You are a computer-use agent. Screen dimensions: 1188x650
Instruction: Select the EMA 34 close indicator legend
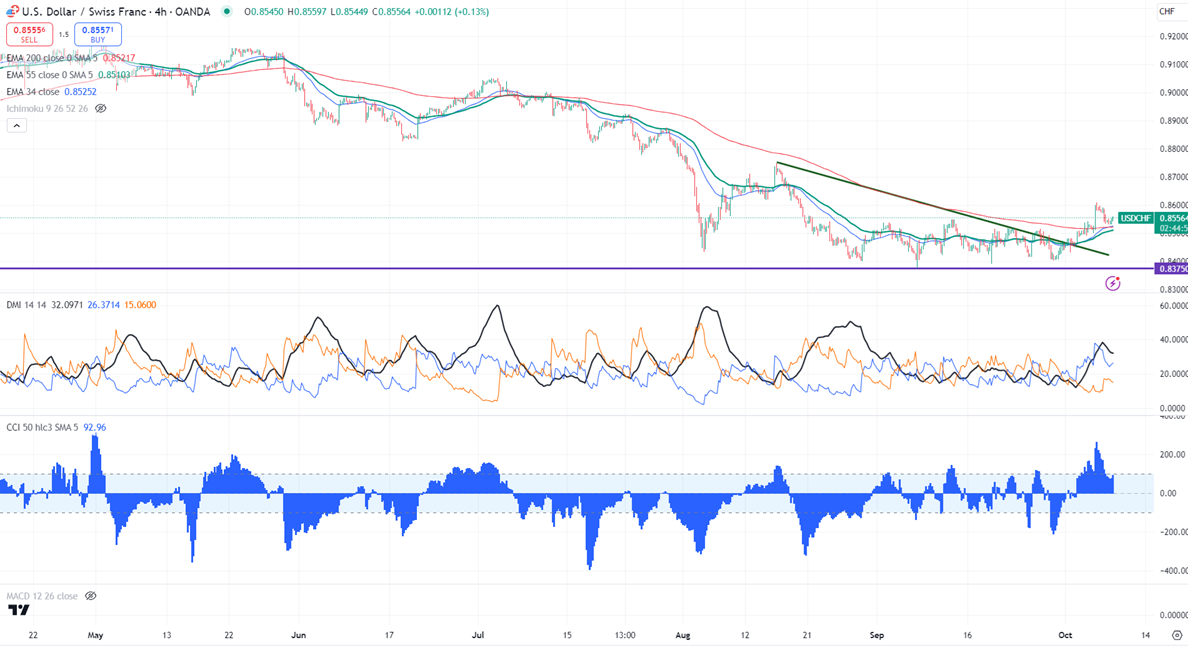[x=33, y=92]
